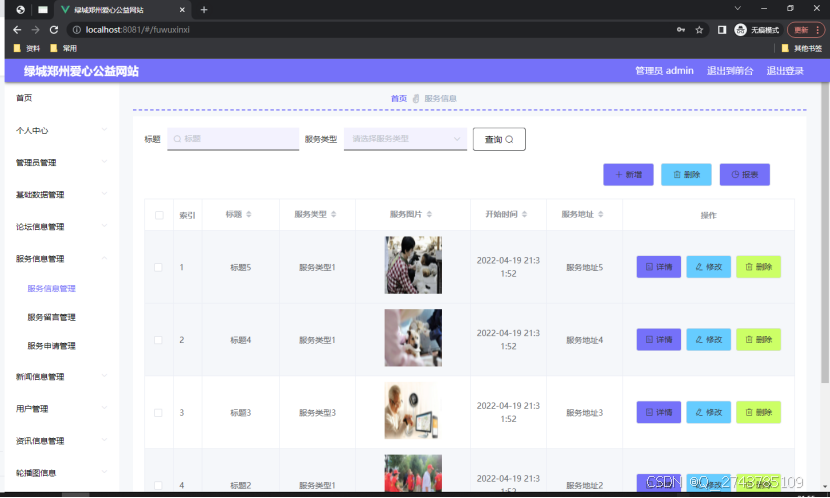
Task: Reload the current browser page
Action: (x=53, y=30)
